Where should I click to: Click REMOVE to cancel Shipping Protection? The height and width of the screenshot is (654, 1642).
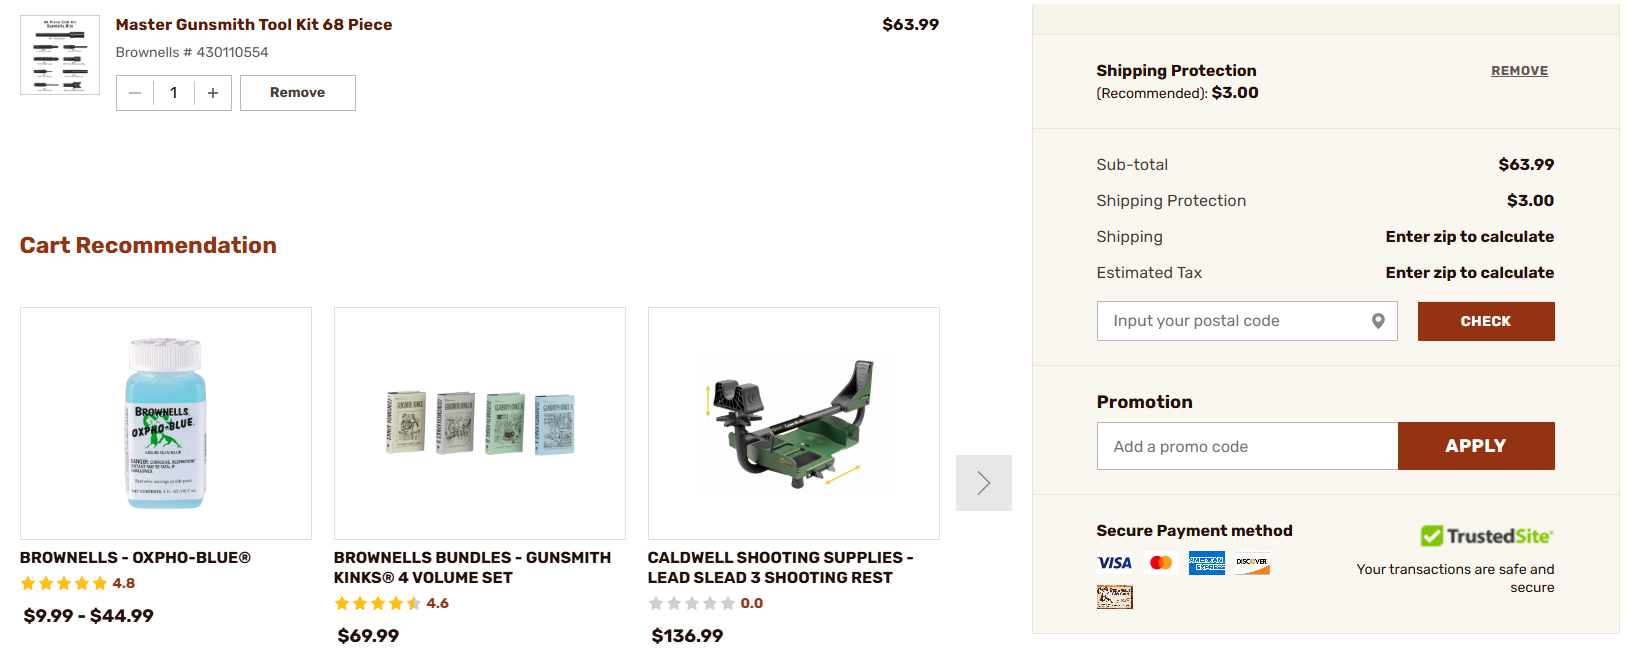point(1519,70)
